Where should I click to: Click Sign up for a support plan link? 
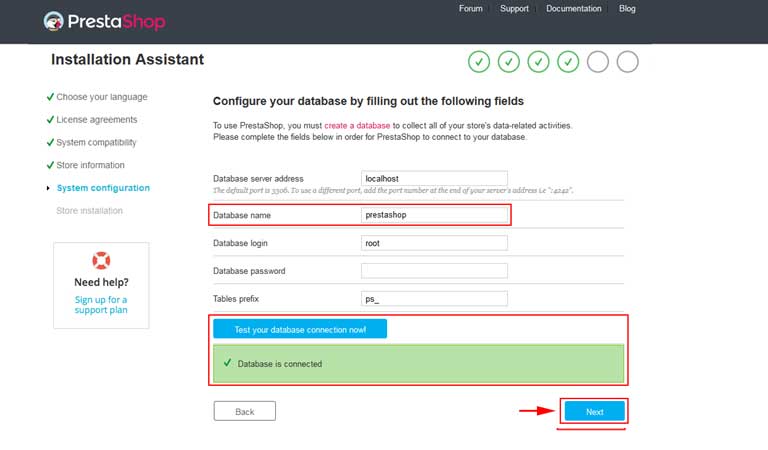tap(101, 305)
